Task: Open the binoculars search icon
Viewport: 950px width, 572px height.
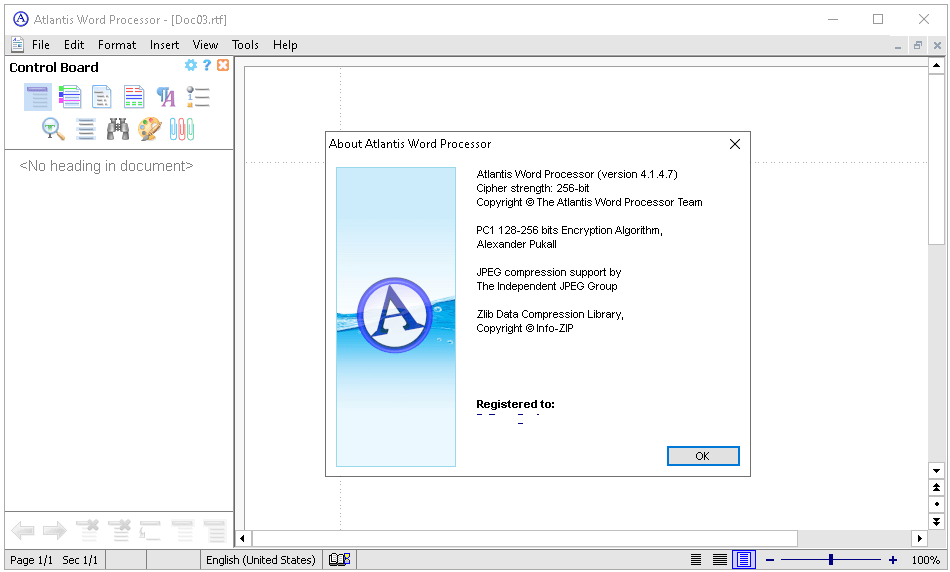Action: coord(118,129)
